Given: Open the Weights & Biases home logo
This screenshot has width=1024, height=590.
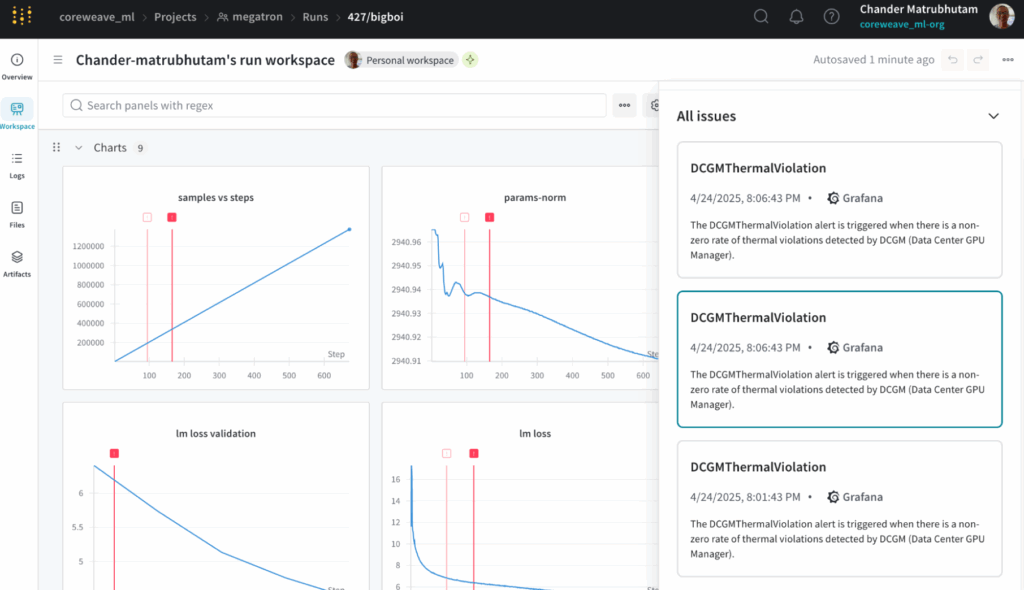Looking at the screenshot, I should click(x=22, y=16).
